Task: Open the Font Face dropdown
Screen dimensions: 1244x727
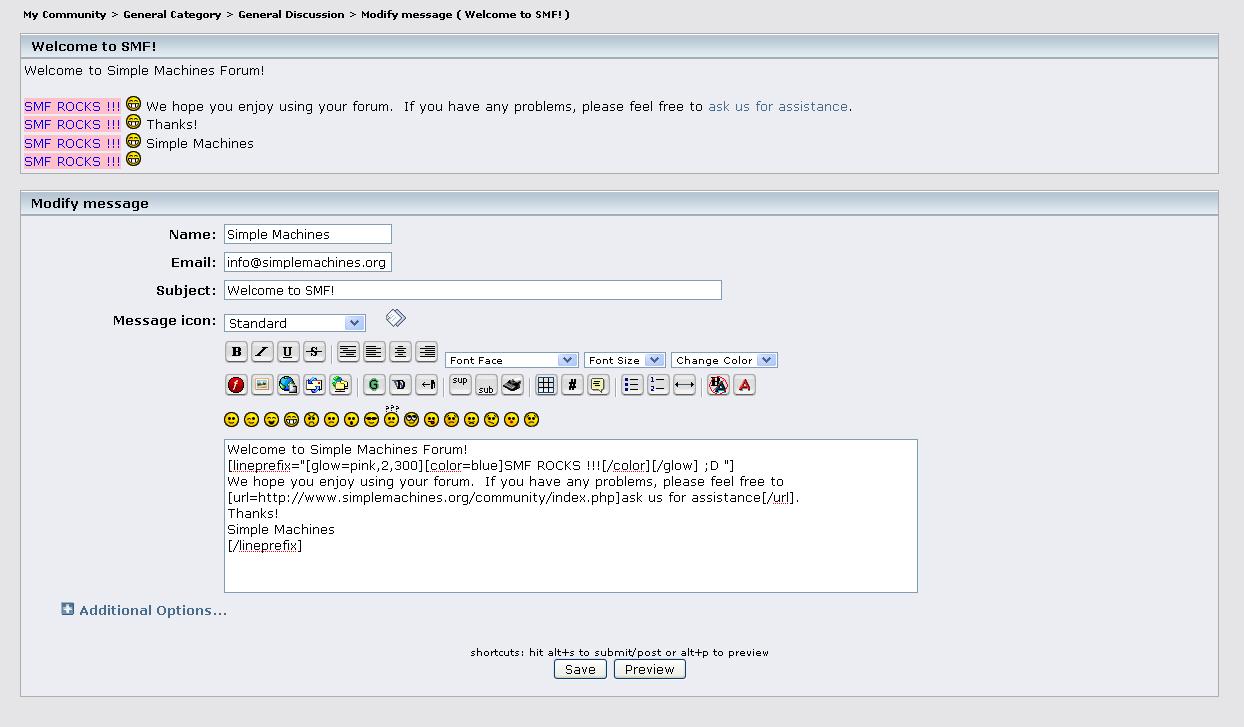Action: coord(512,360)
